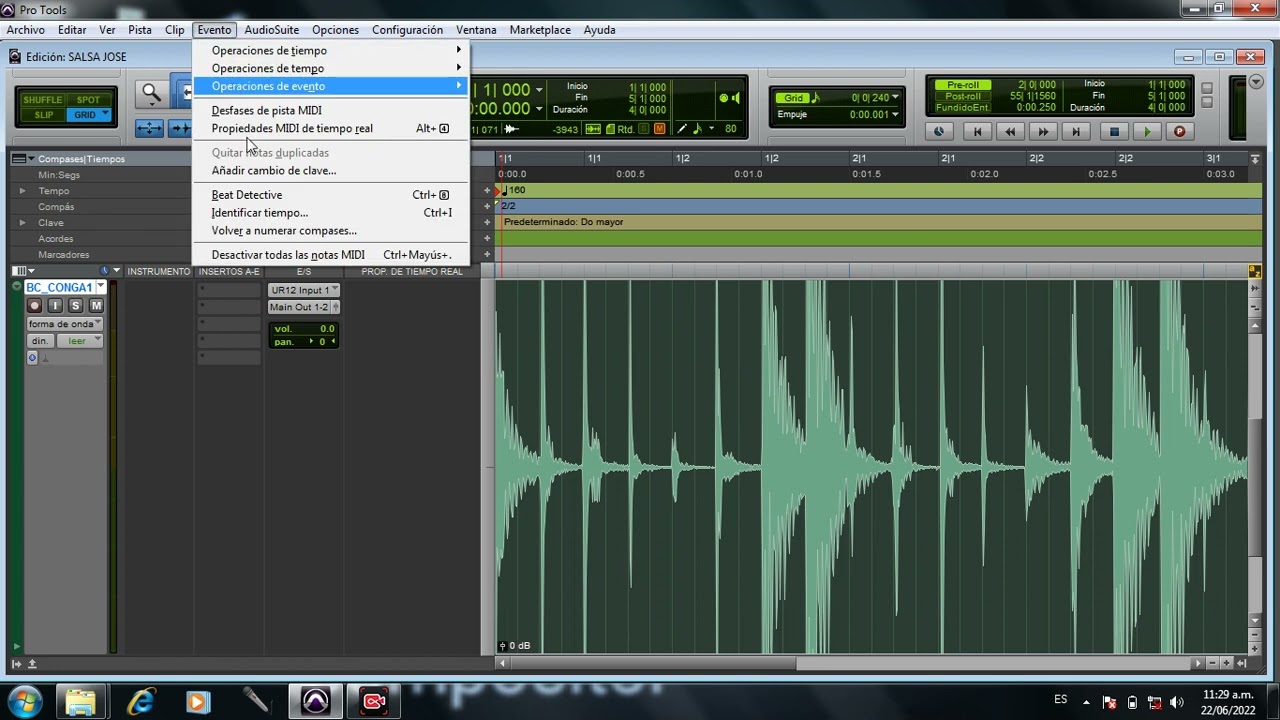Click Return to Zero transport button
The height and width of the screenshot is (720, 1280).
click(977, 131)
